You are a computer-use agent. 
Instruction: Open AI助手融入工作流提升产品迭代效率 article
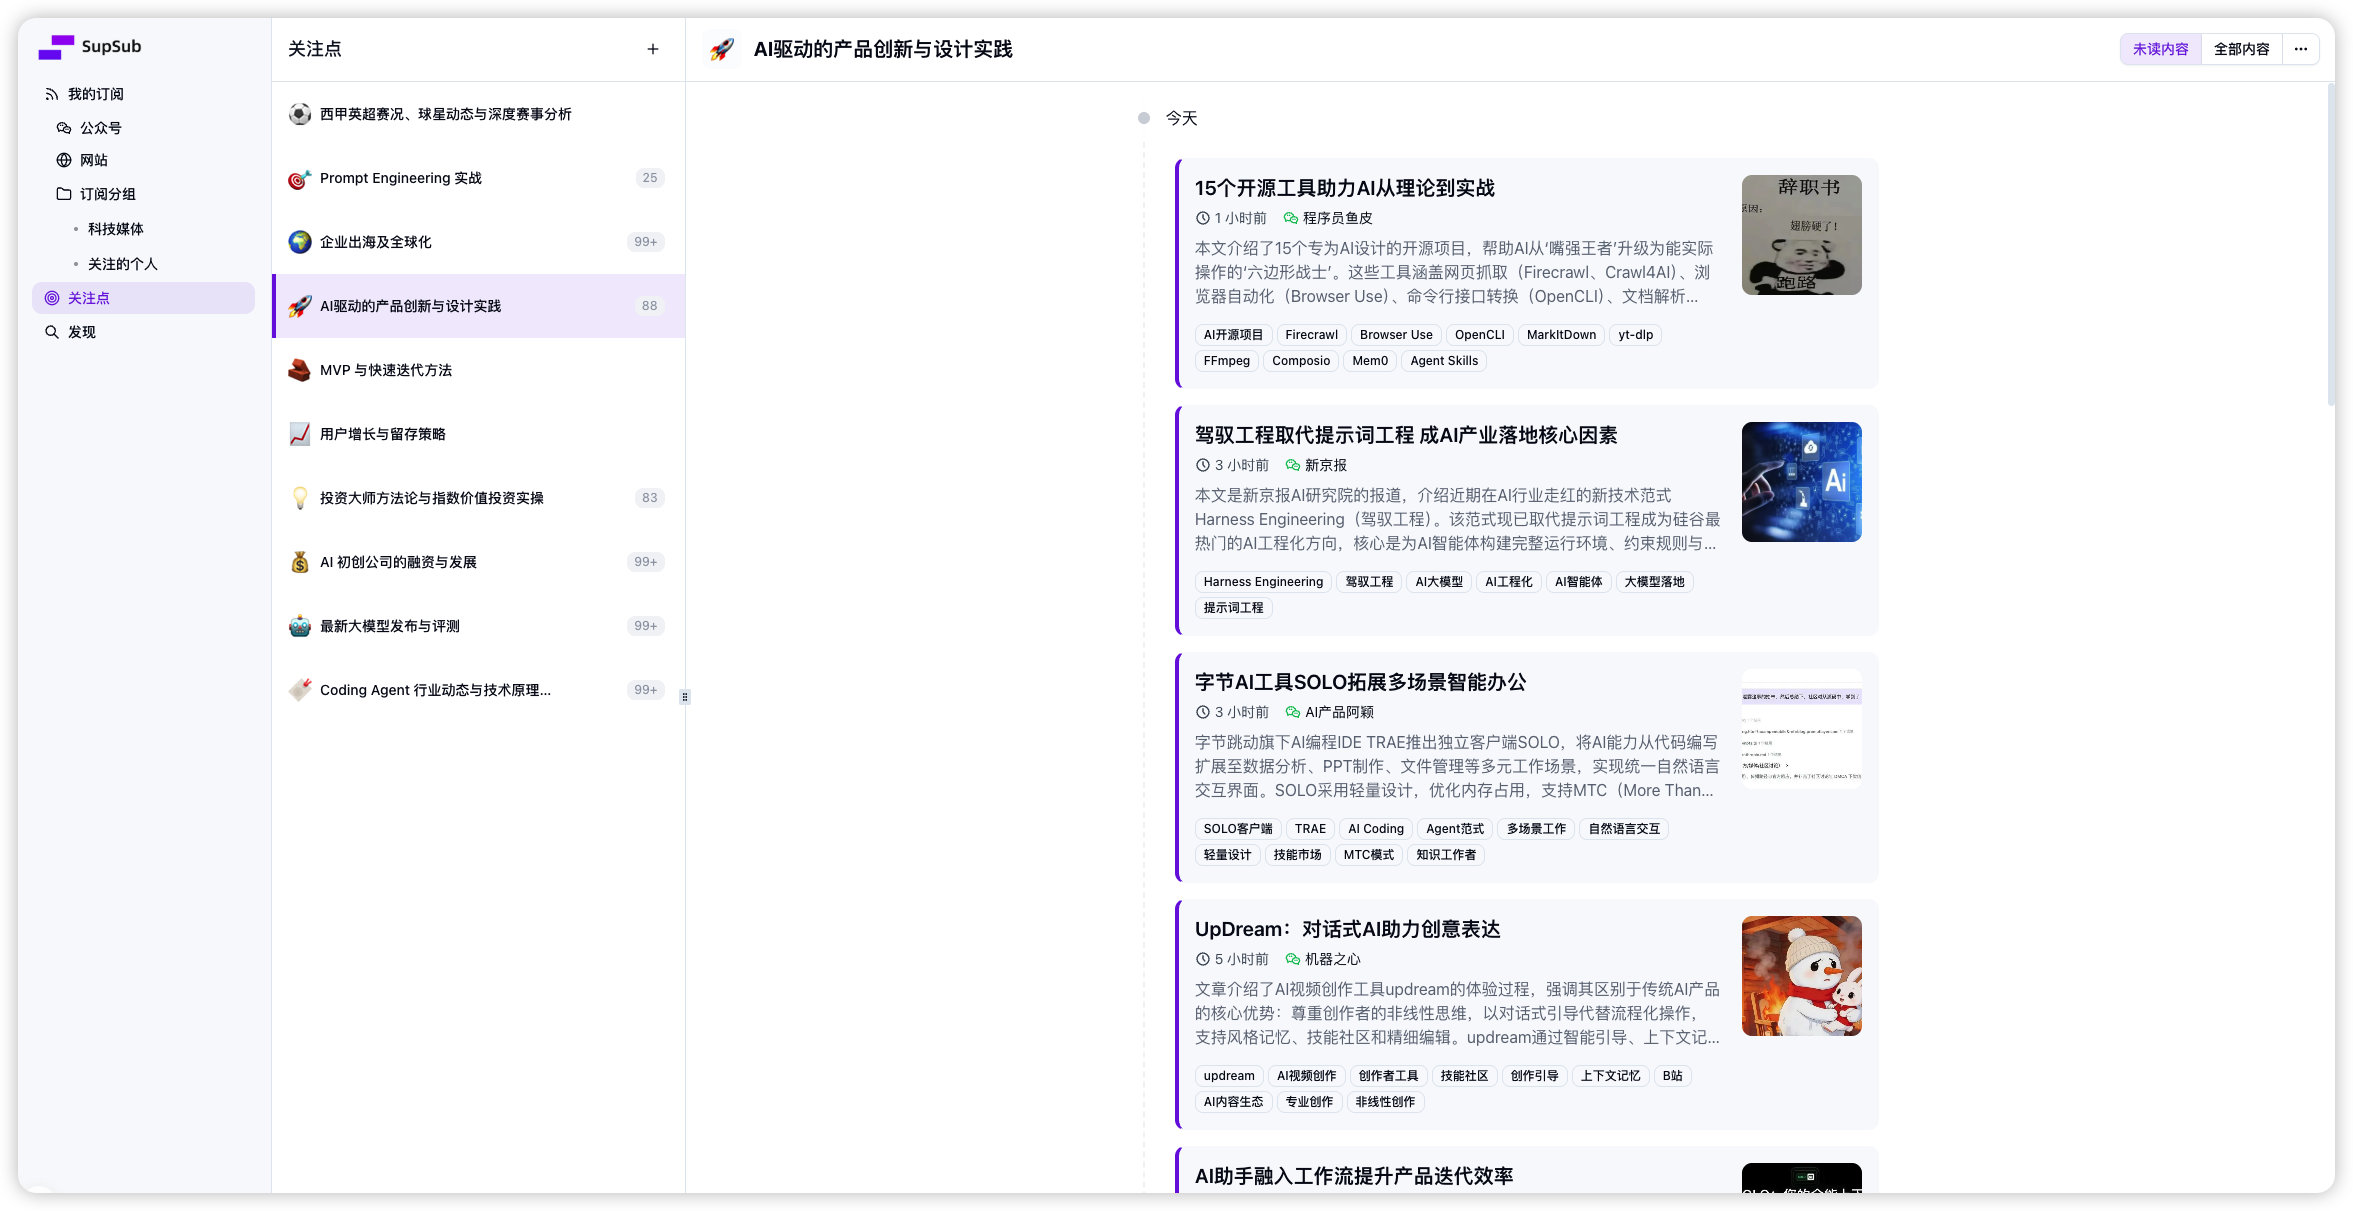[1354, 1176]
